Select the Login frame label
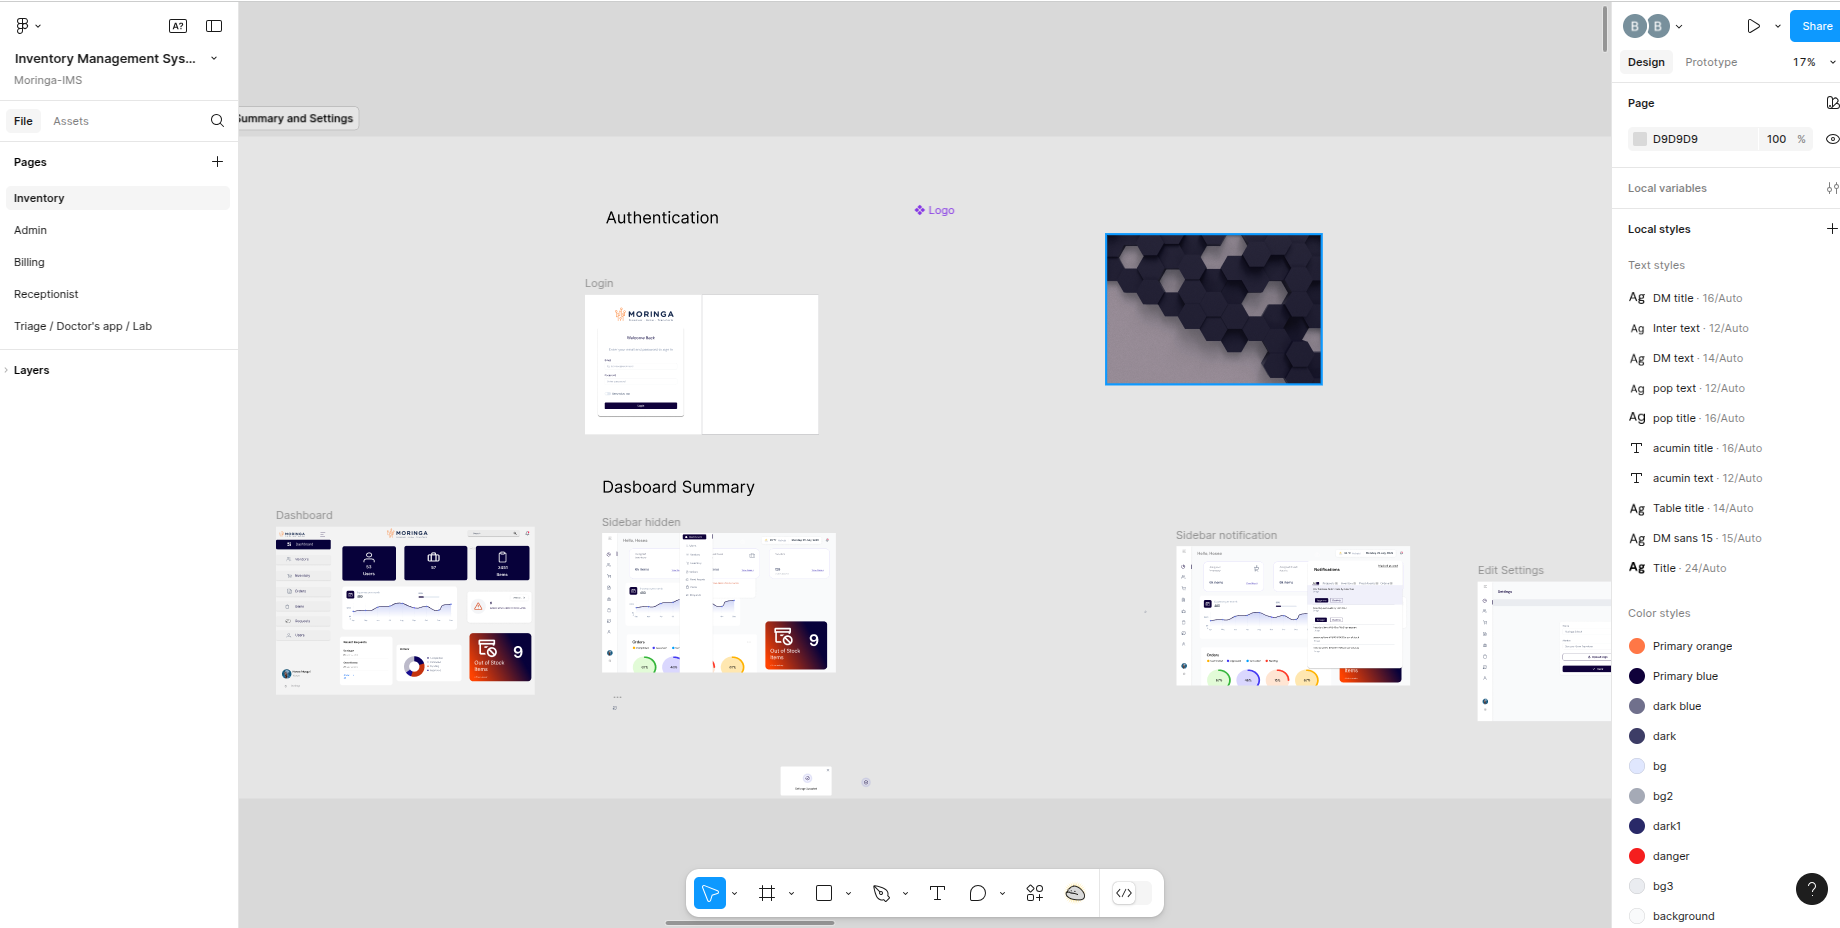 (x=599, y=284)
